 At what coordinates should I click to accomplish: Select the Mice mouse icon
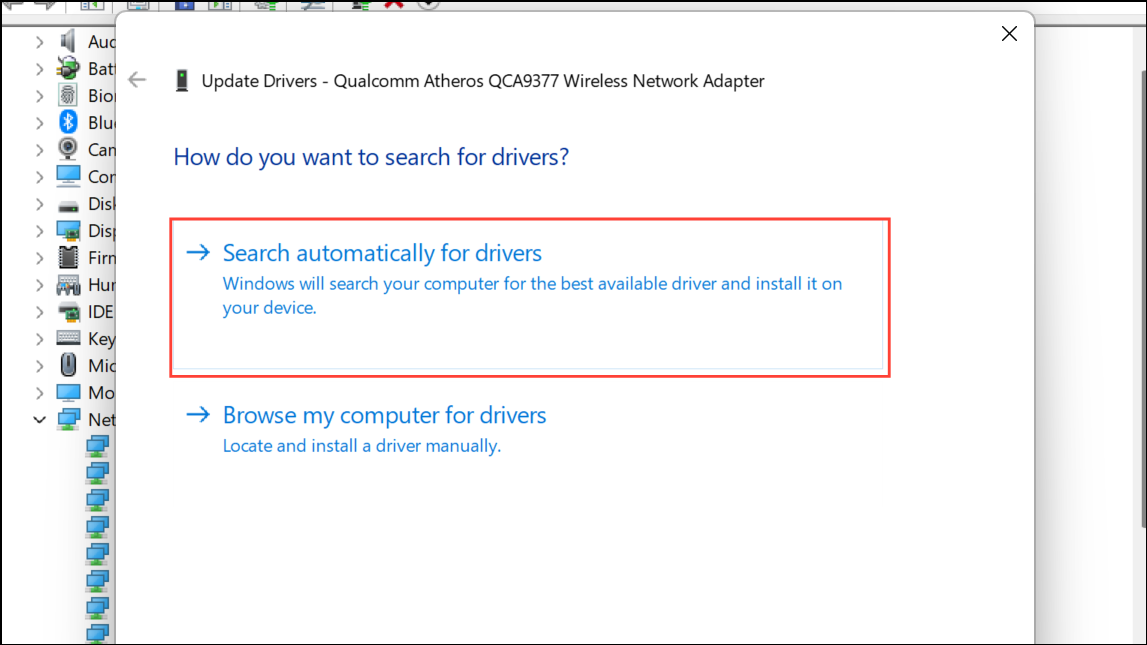(68, 365)
